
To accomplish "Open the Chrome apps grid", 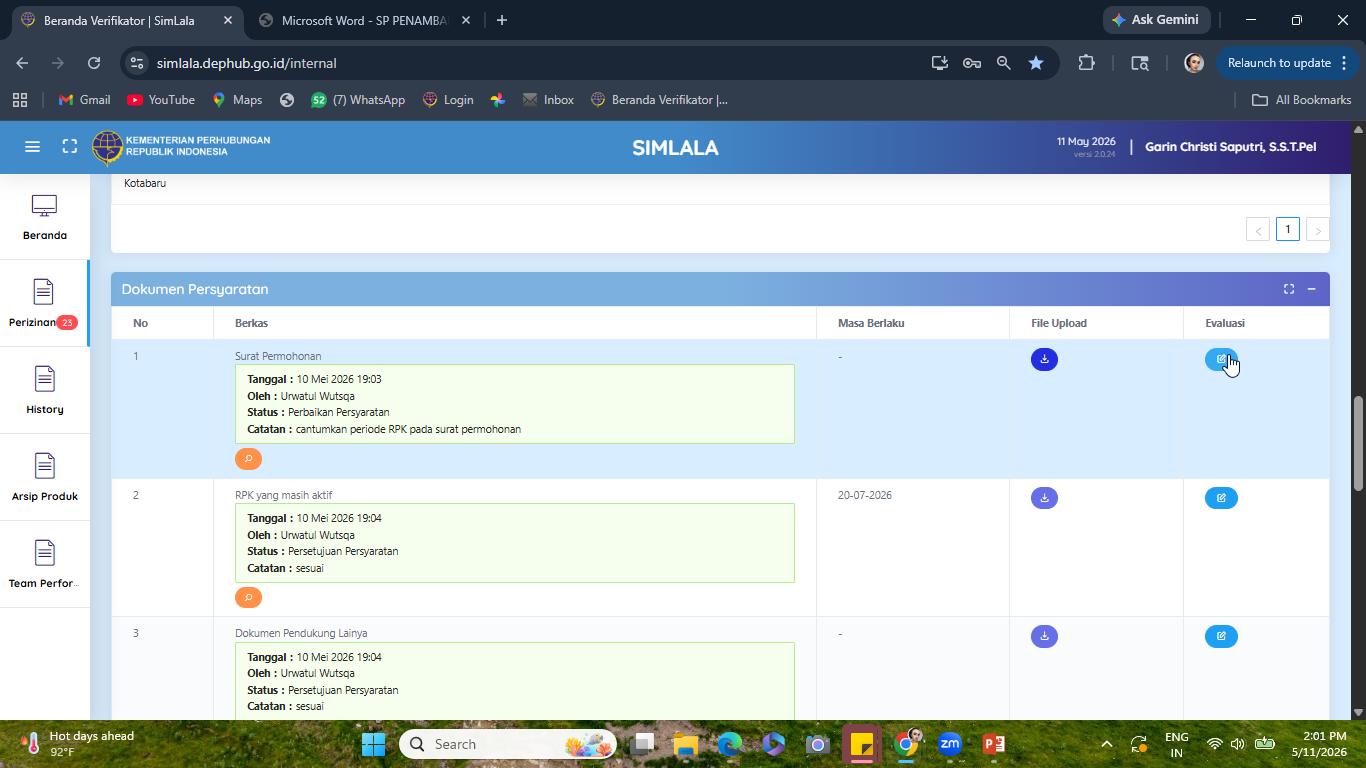I will pyautogui.click(x=20, y=100).
